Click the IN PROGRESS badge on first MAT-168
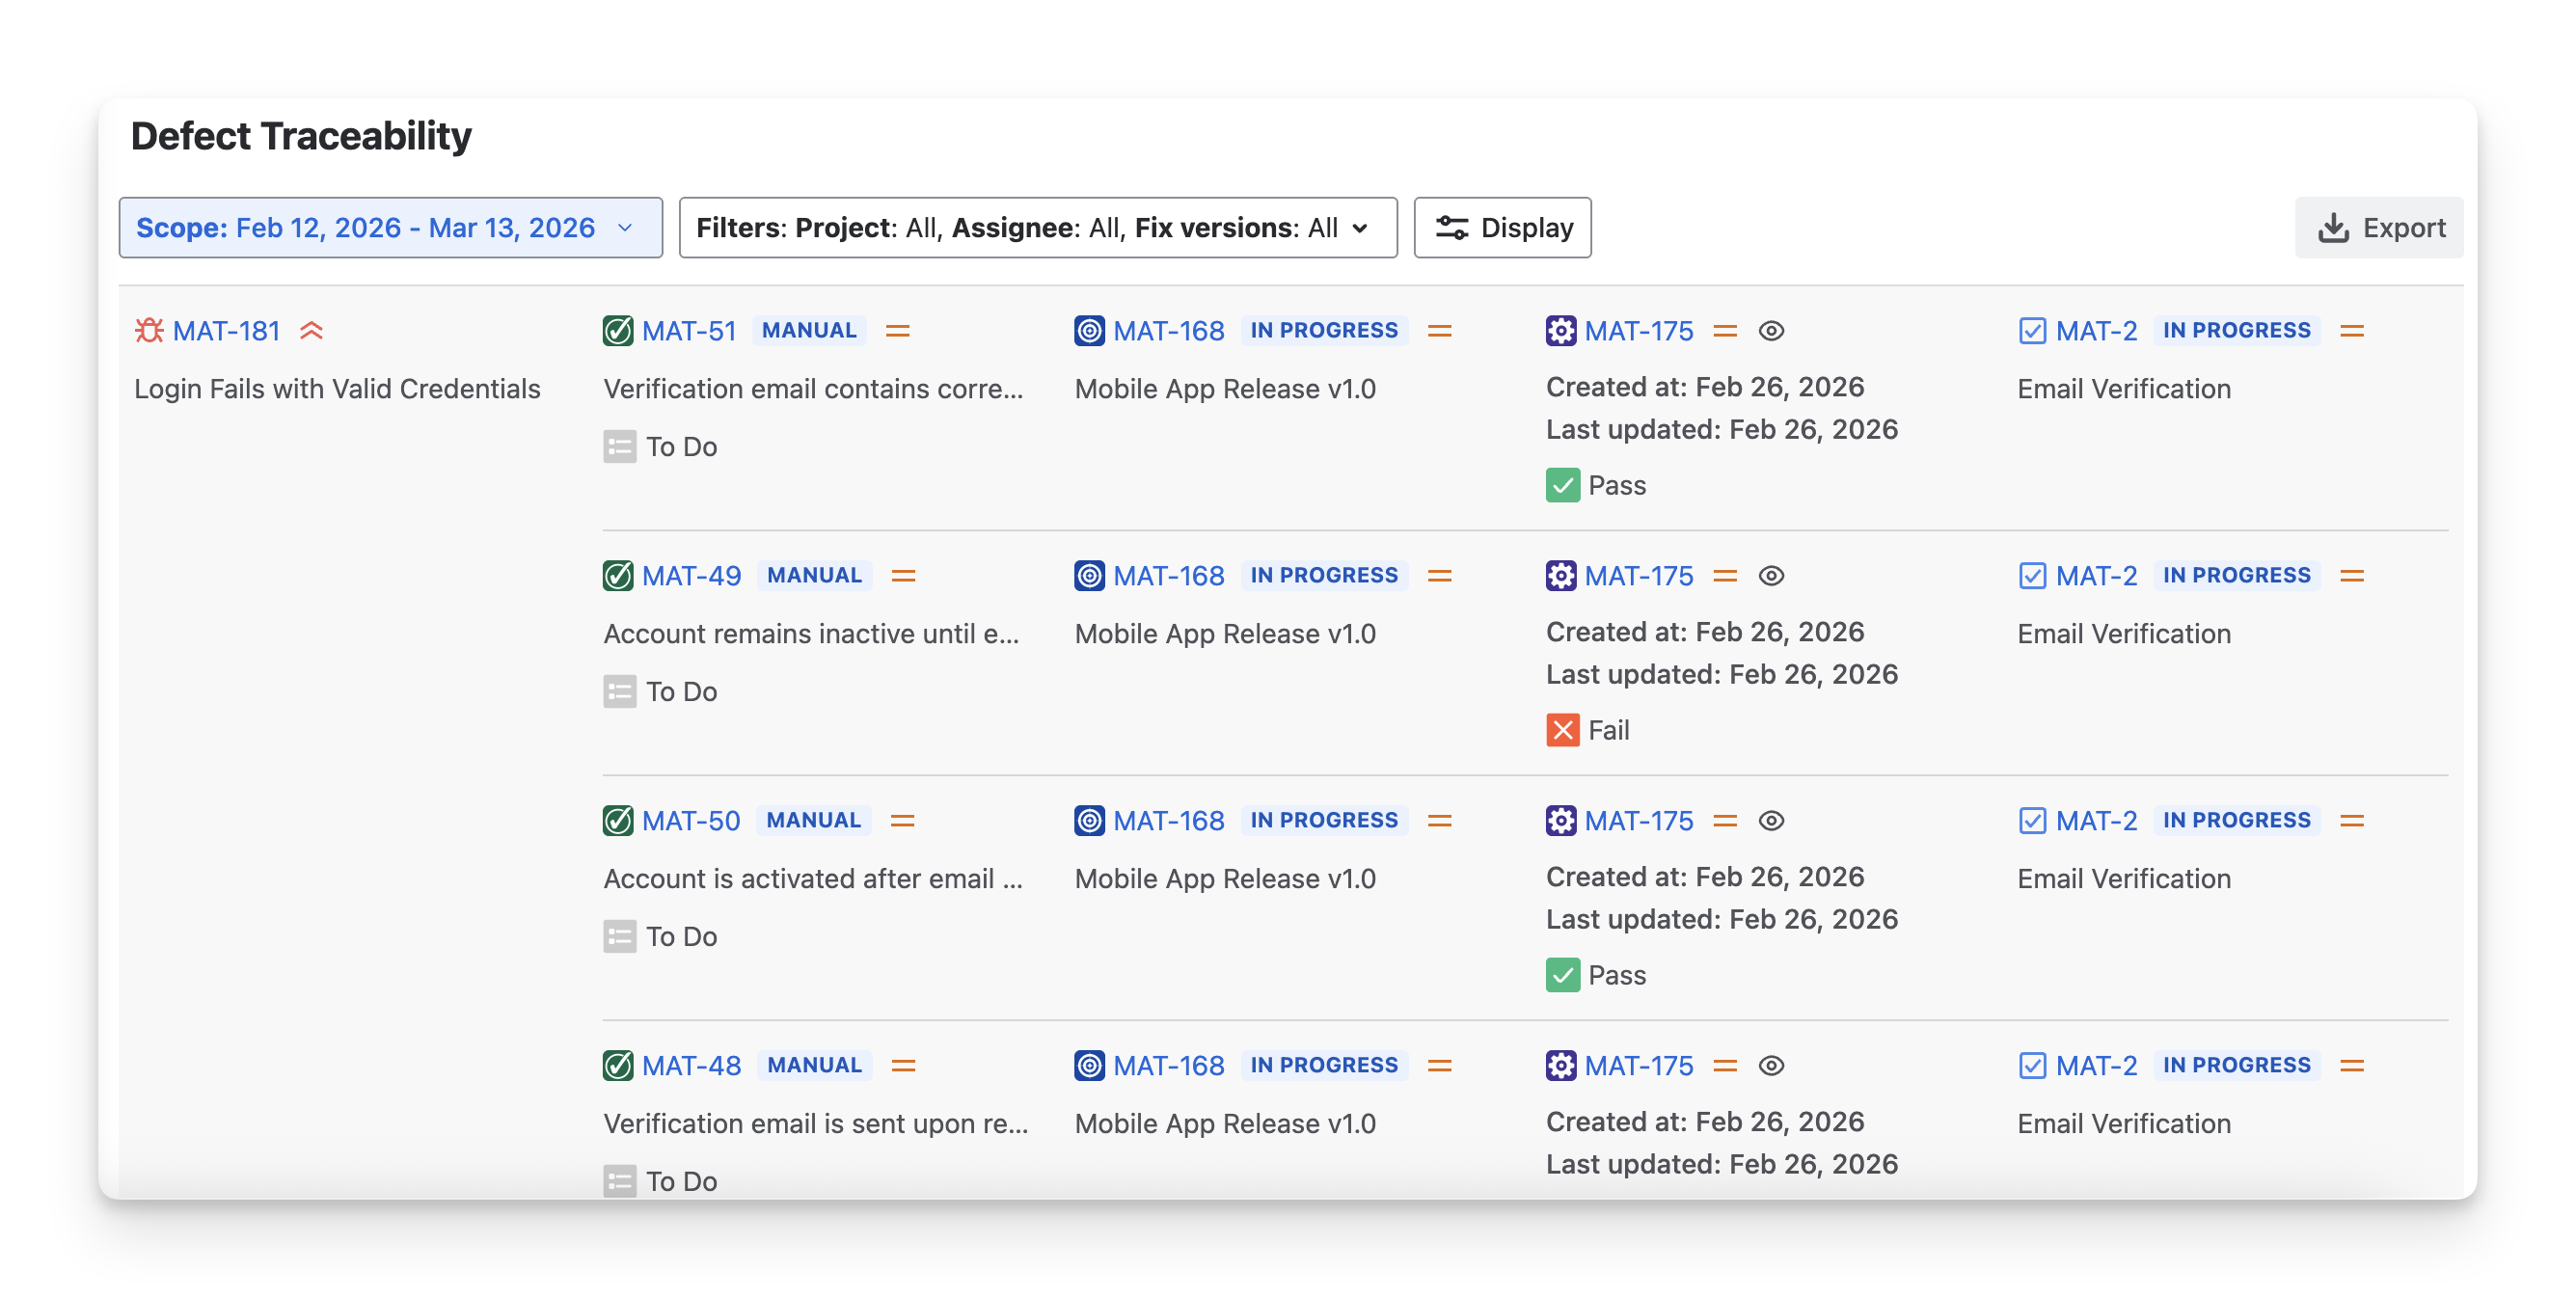 [1323, 330]
